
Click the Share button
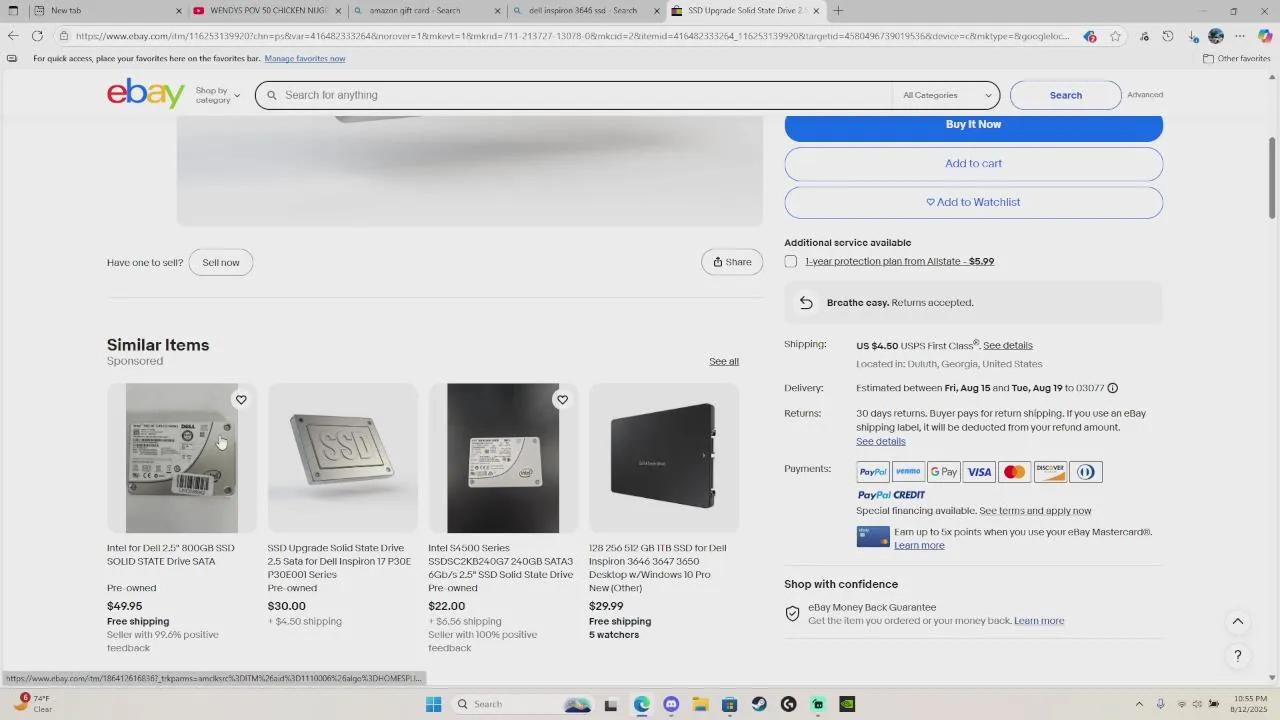tap(732, 262)
